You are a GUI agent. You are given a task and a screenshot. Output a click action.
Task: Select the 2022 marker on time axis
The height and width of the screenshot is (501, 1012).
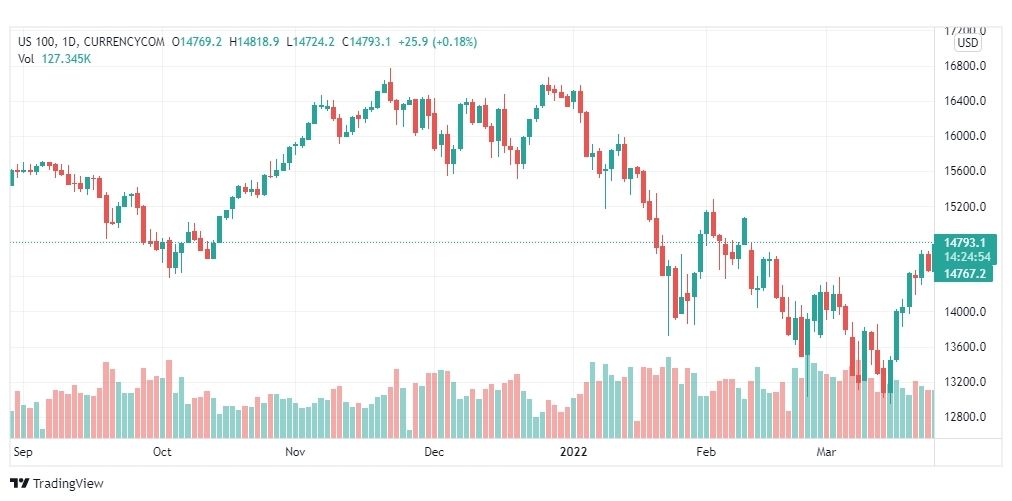click(573, 452)
